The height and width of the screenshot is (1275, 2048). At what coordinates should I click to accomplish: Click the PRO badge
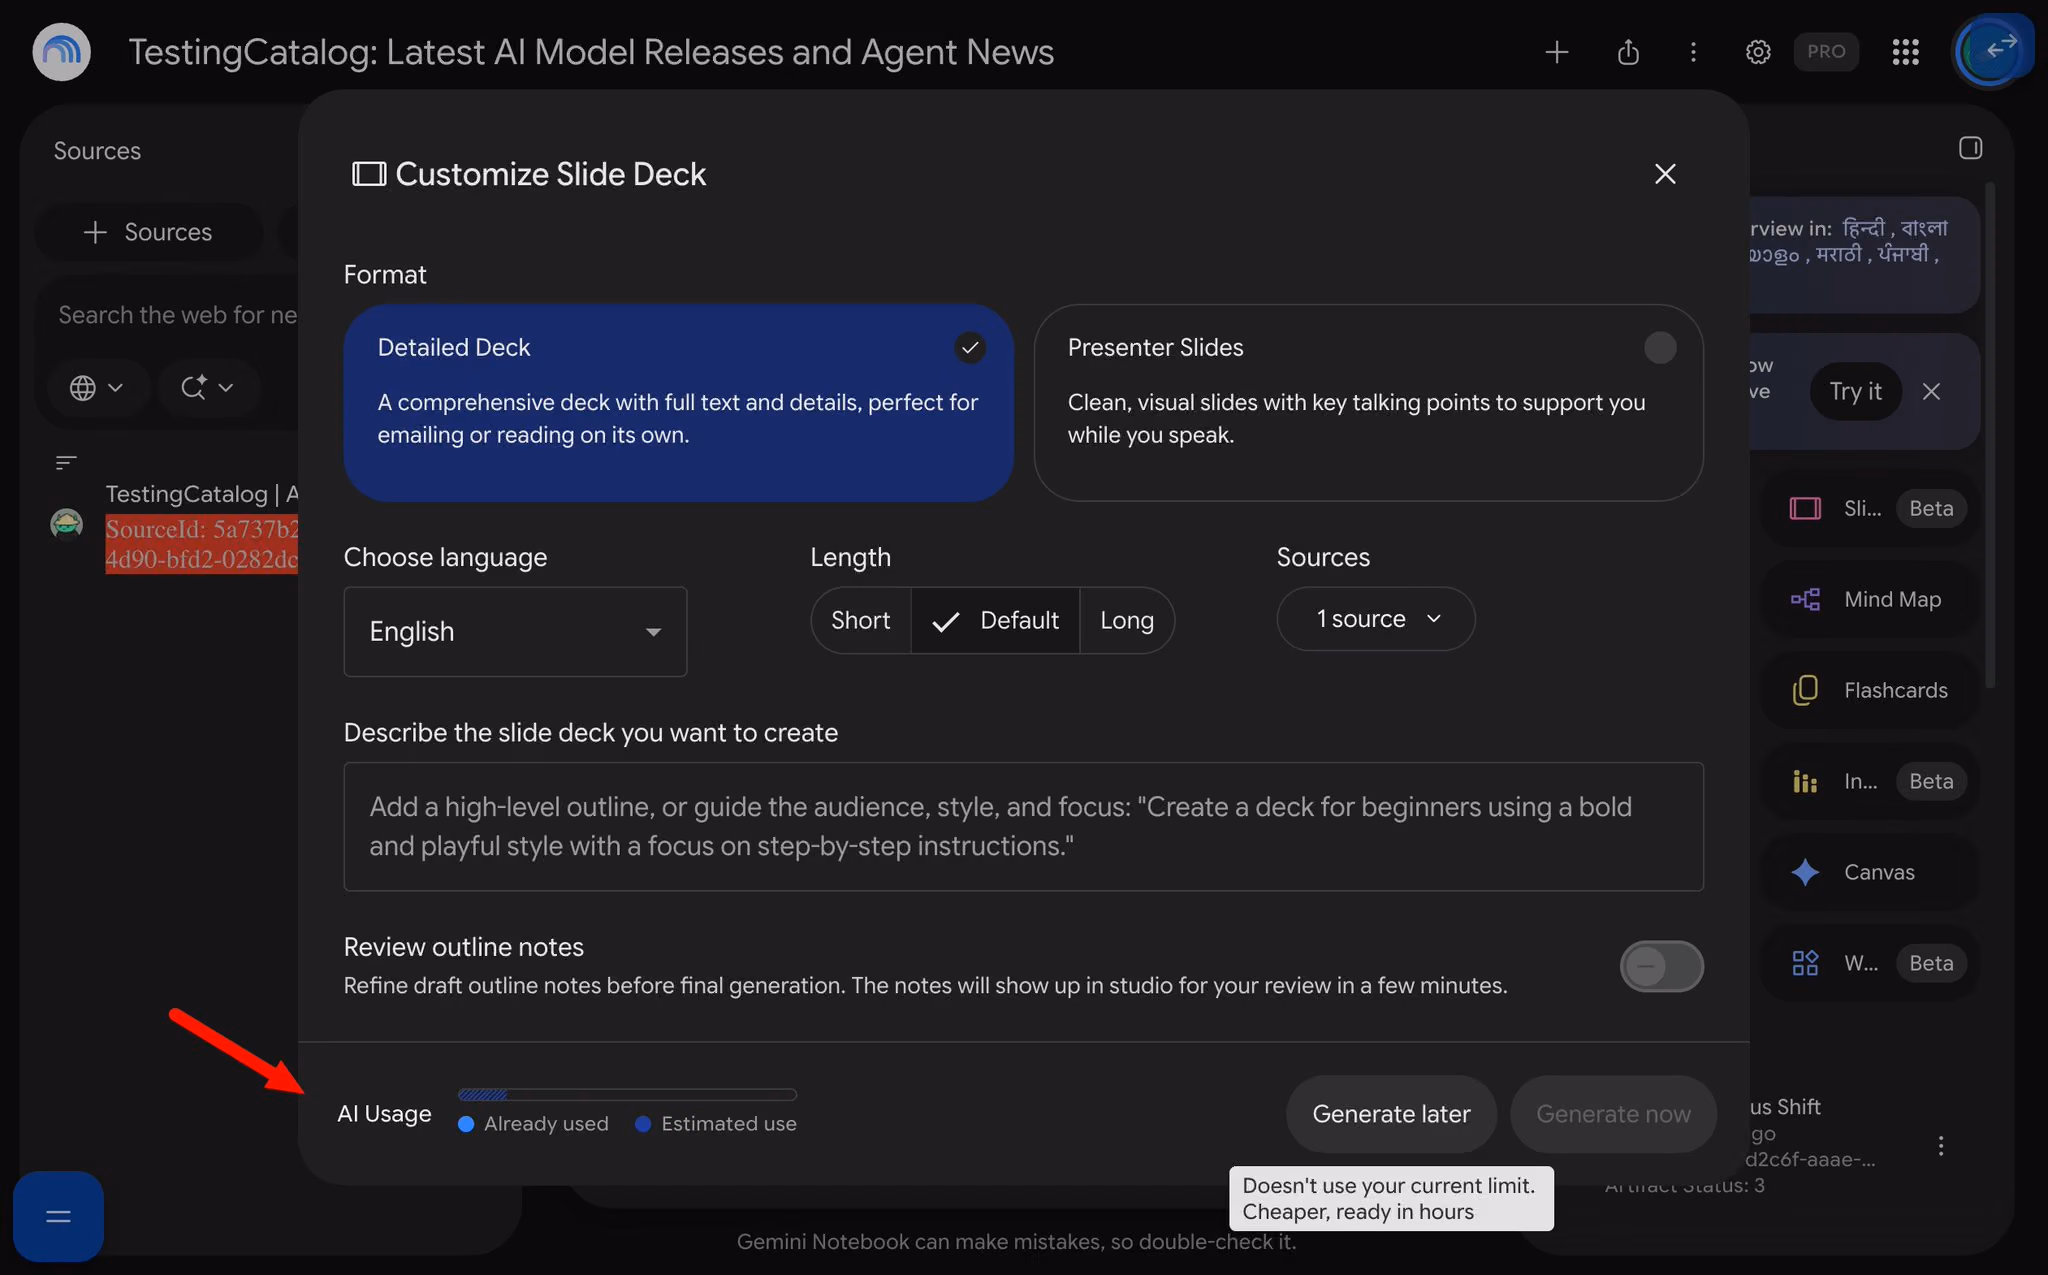click(x=1826, y=52)
